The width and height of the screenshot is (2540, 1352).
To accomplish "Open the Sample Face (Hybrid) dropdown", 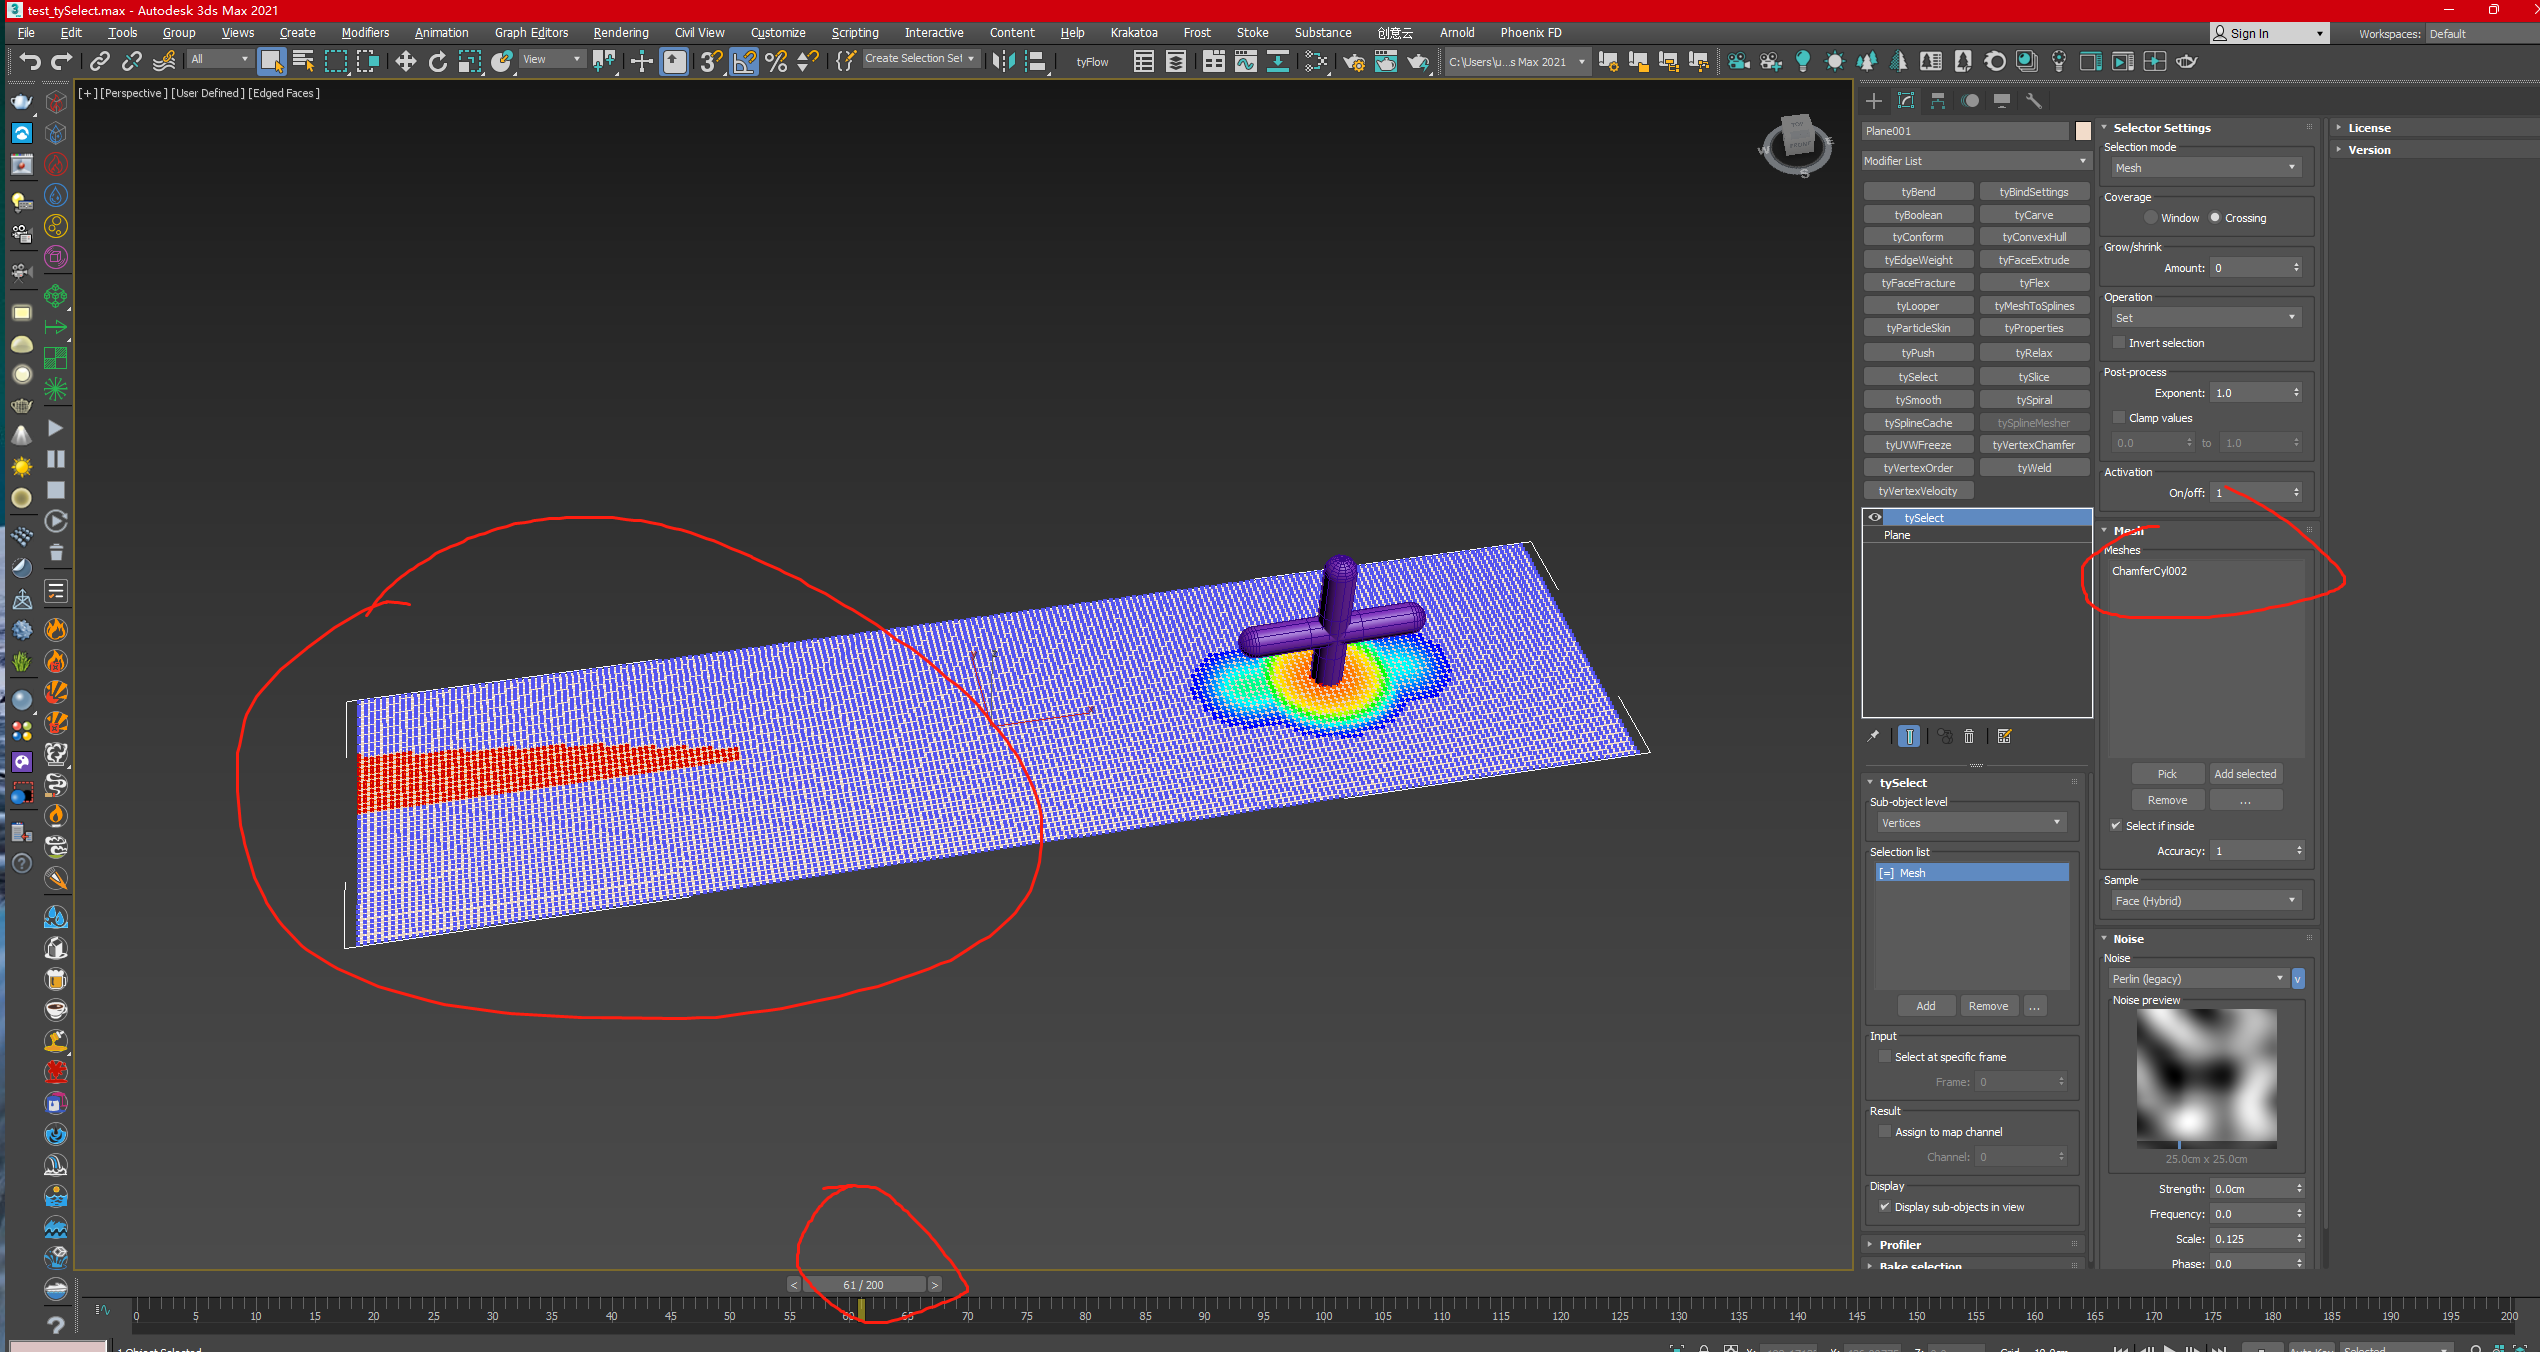I will [x=2205, y=901].
